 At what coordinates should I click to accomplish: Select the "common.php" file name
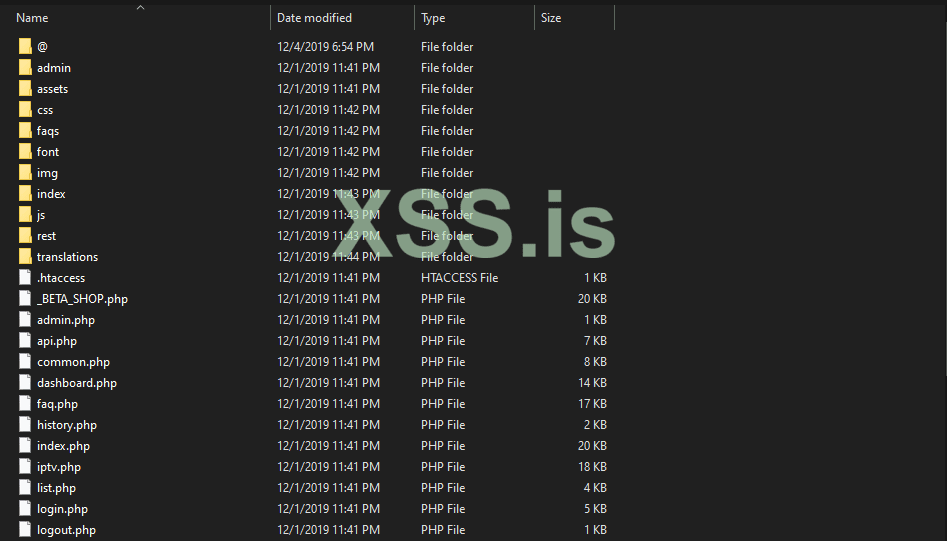click(73, 362)
